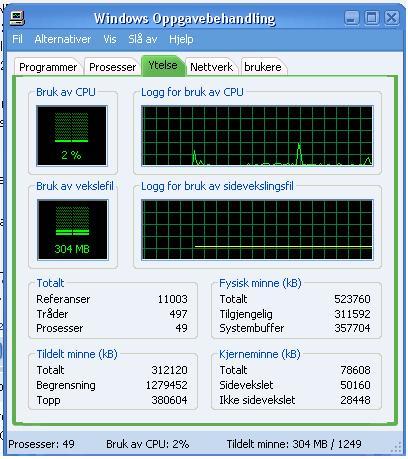
Task: Open the Alternativer menu
Action: (63, 39)
